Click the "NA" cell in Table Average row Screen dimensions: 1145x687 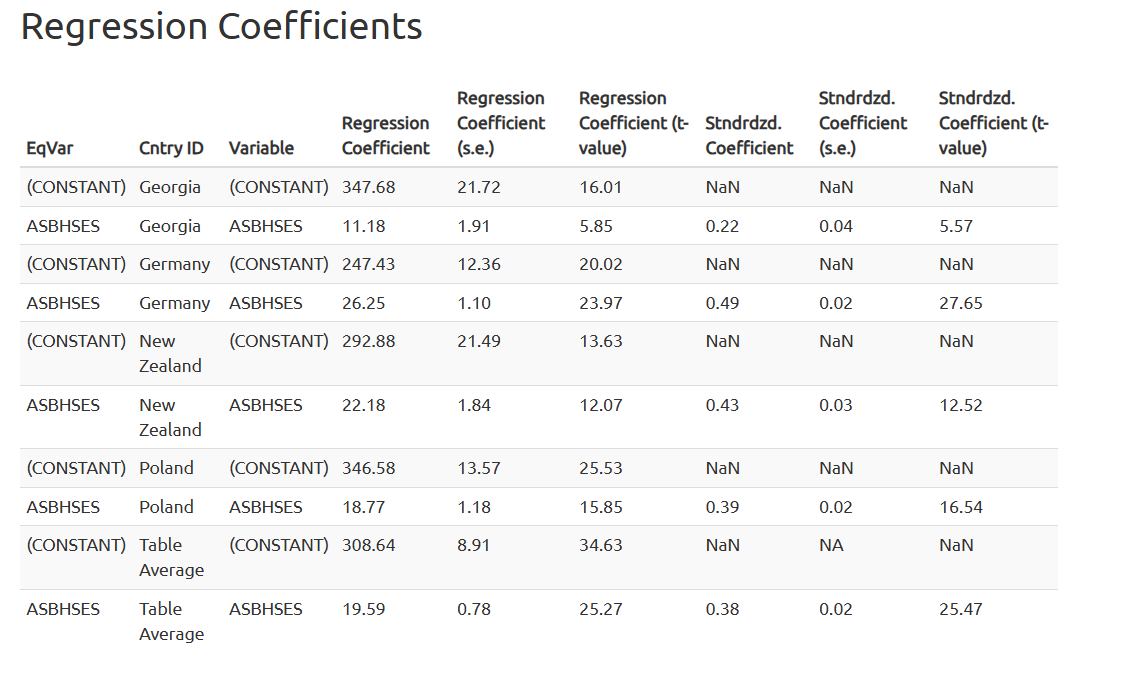pyautogui.click(x=831, y=545)
